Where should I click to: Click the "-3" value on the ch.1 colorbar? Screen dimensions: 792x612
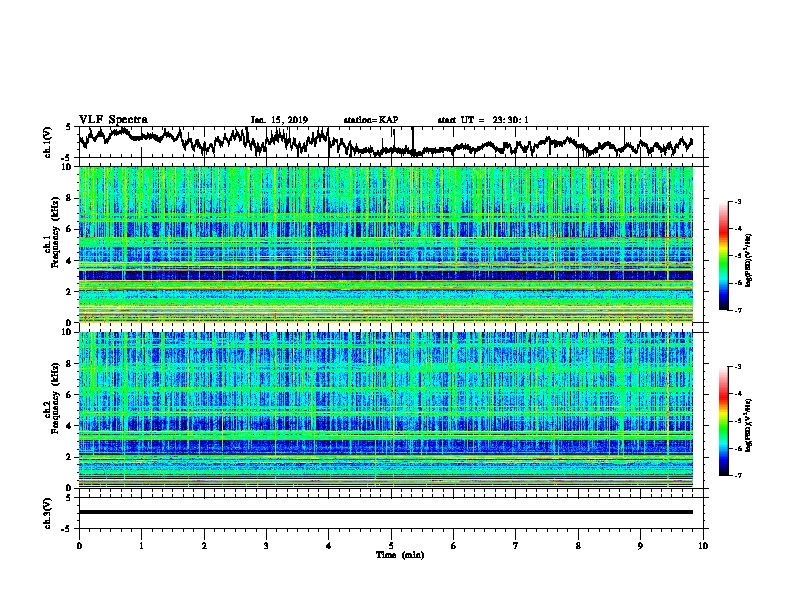[737, 201]
